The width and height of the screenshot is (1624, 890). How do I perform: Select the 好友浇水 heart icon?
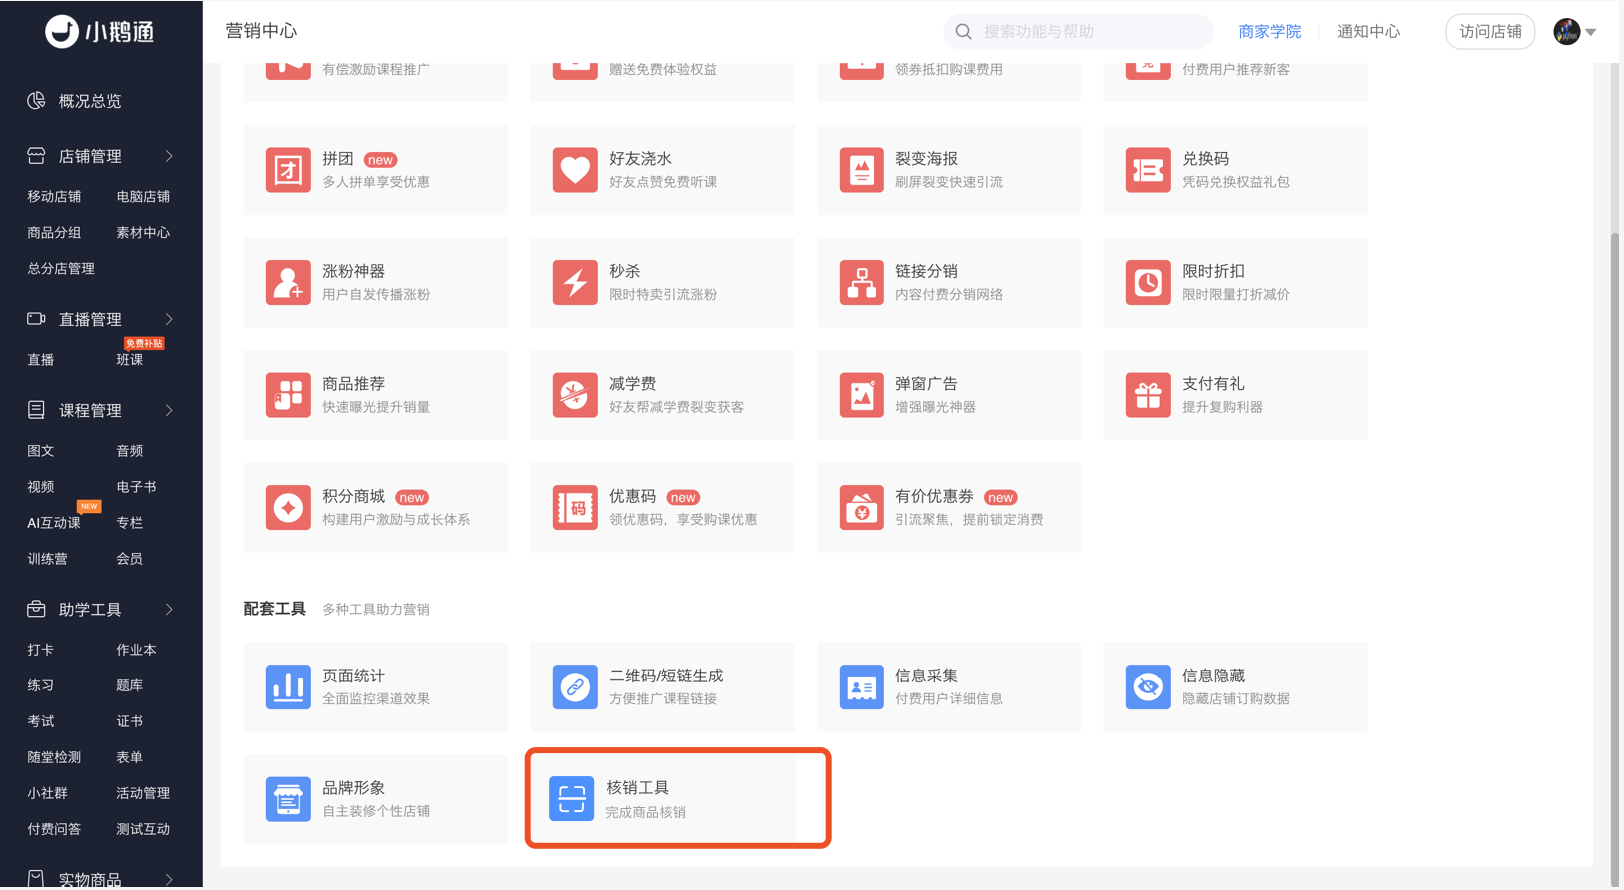575,170
